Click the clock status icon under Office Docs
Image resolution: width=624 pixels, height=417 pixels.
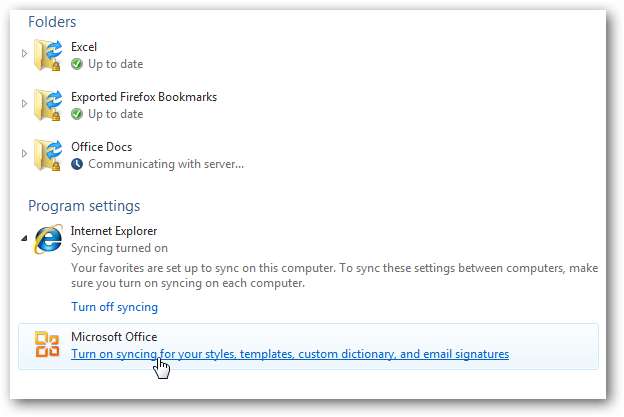click(x=77, y=164)
